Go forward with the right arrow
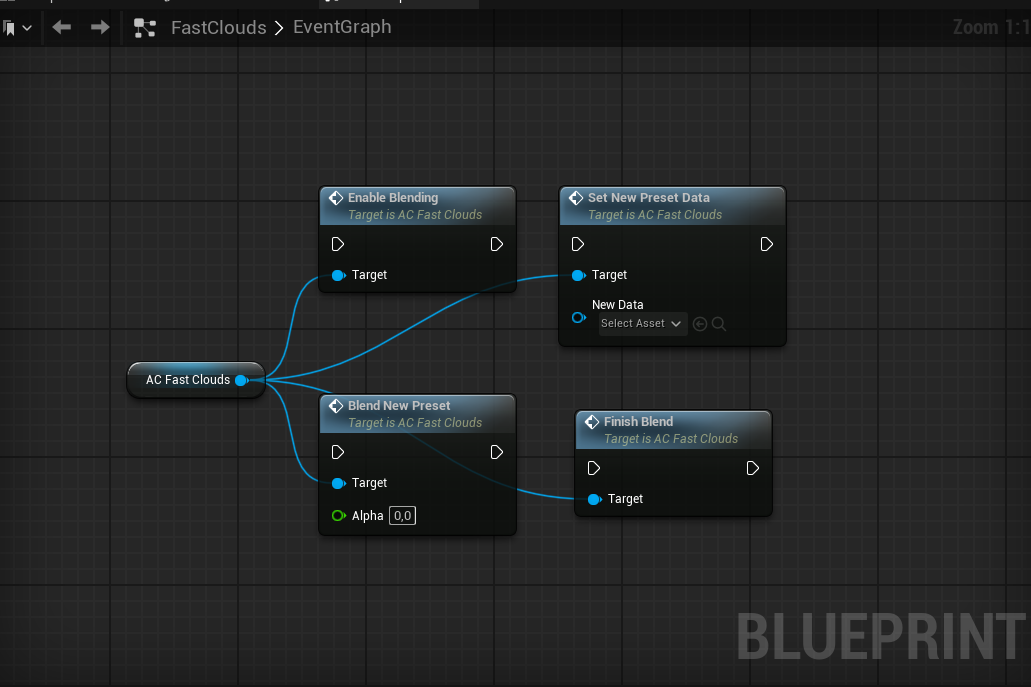 pos(100,27)
